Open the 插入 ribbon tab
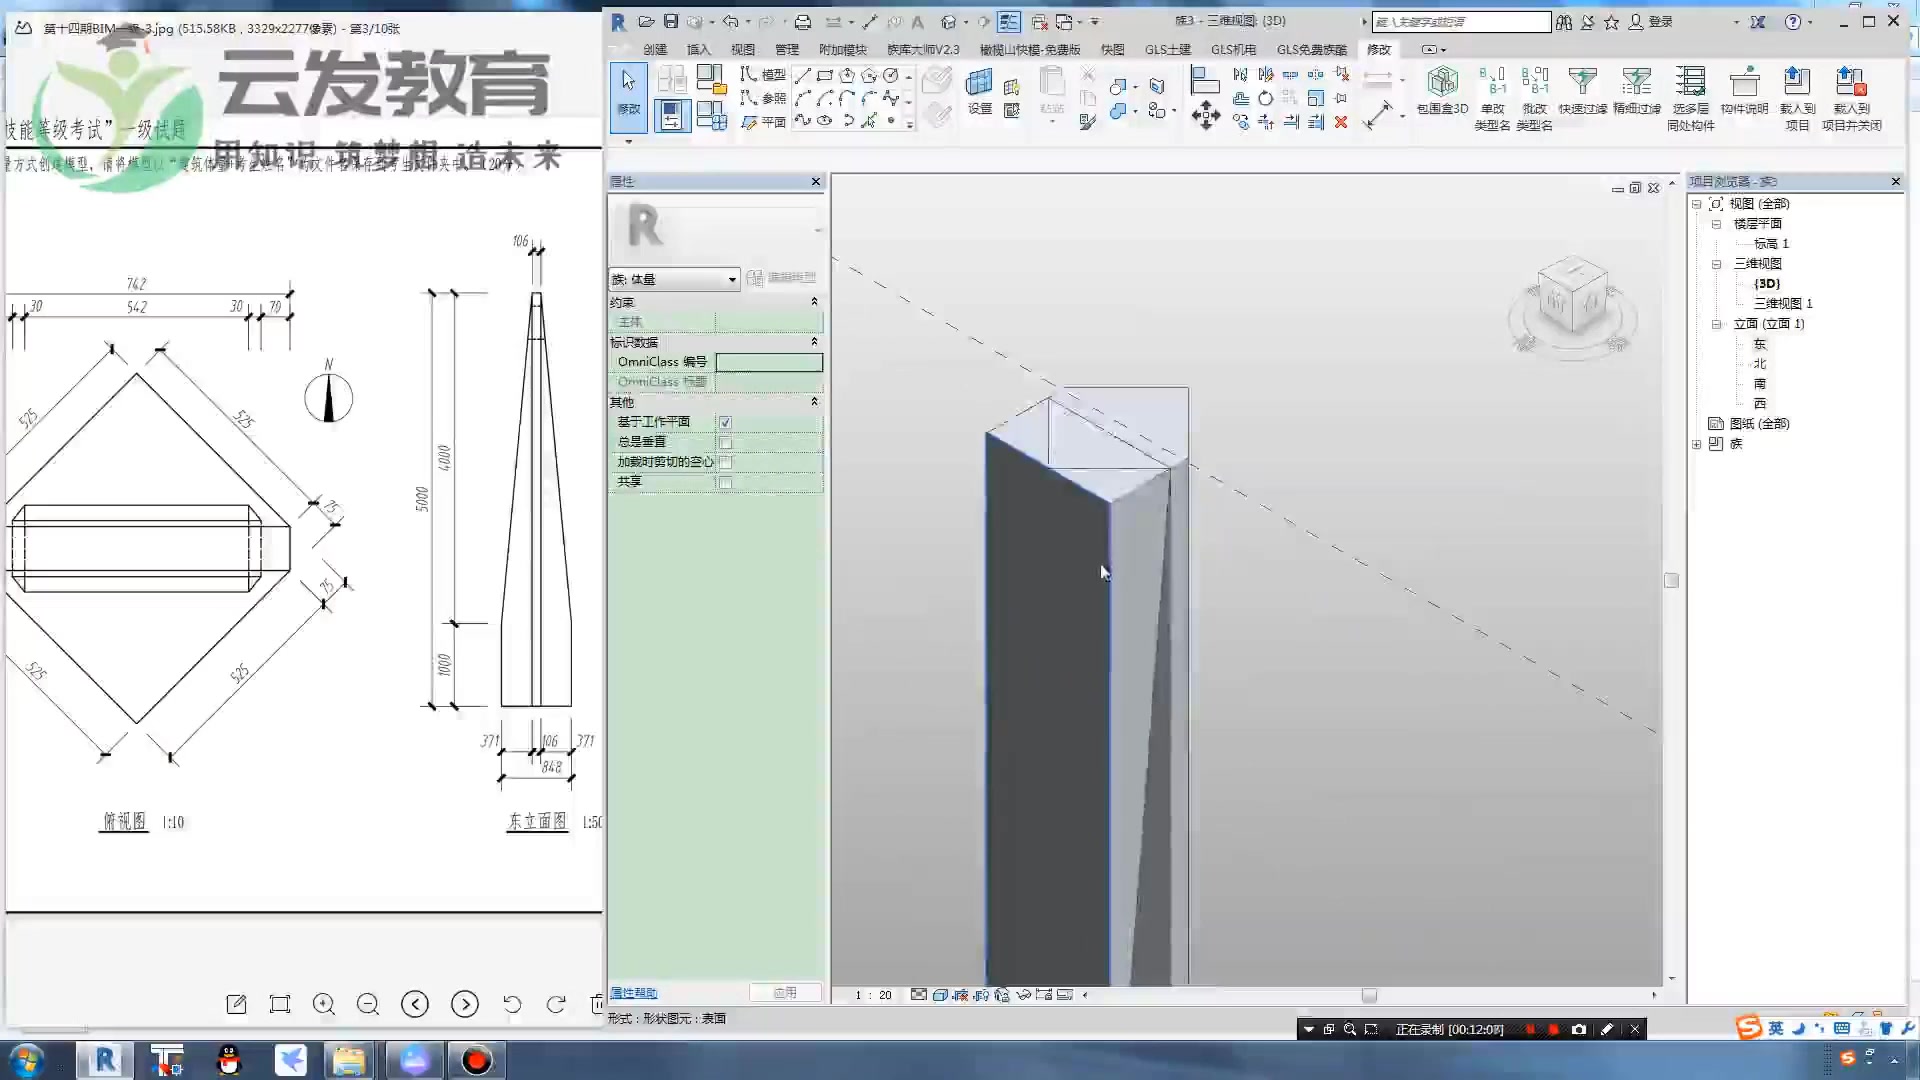Viewport: 1920px width, 1080px height. 698,49
